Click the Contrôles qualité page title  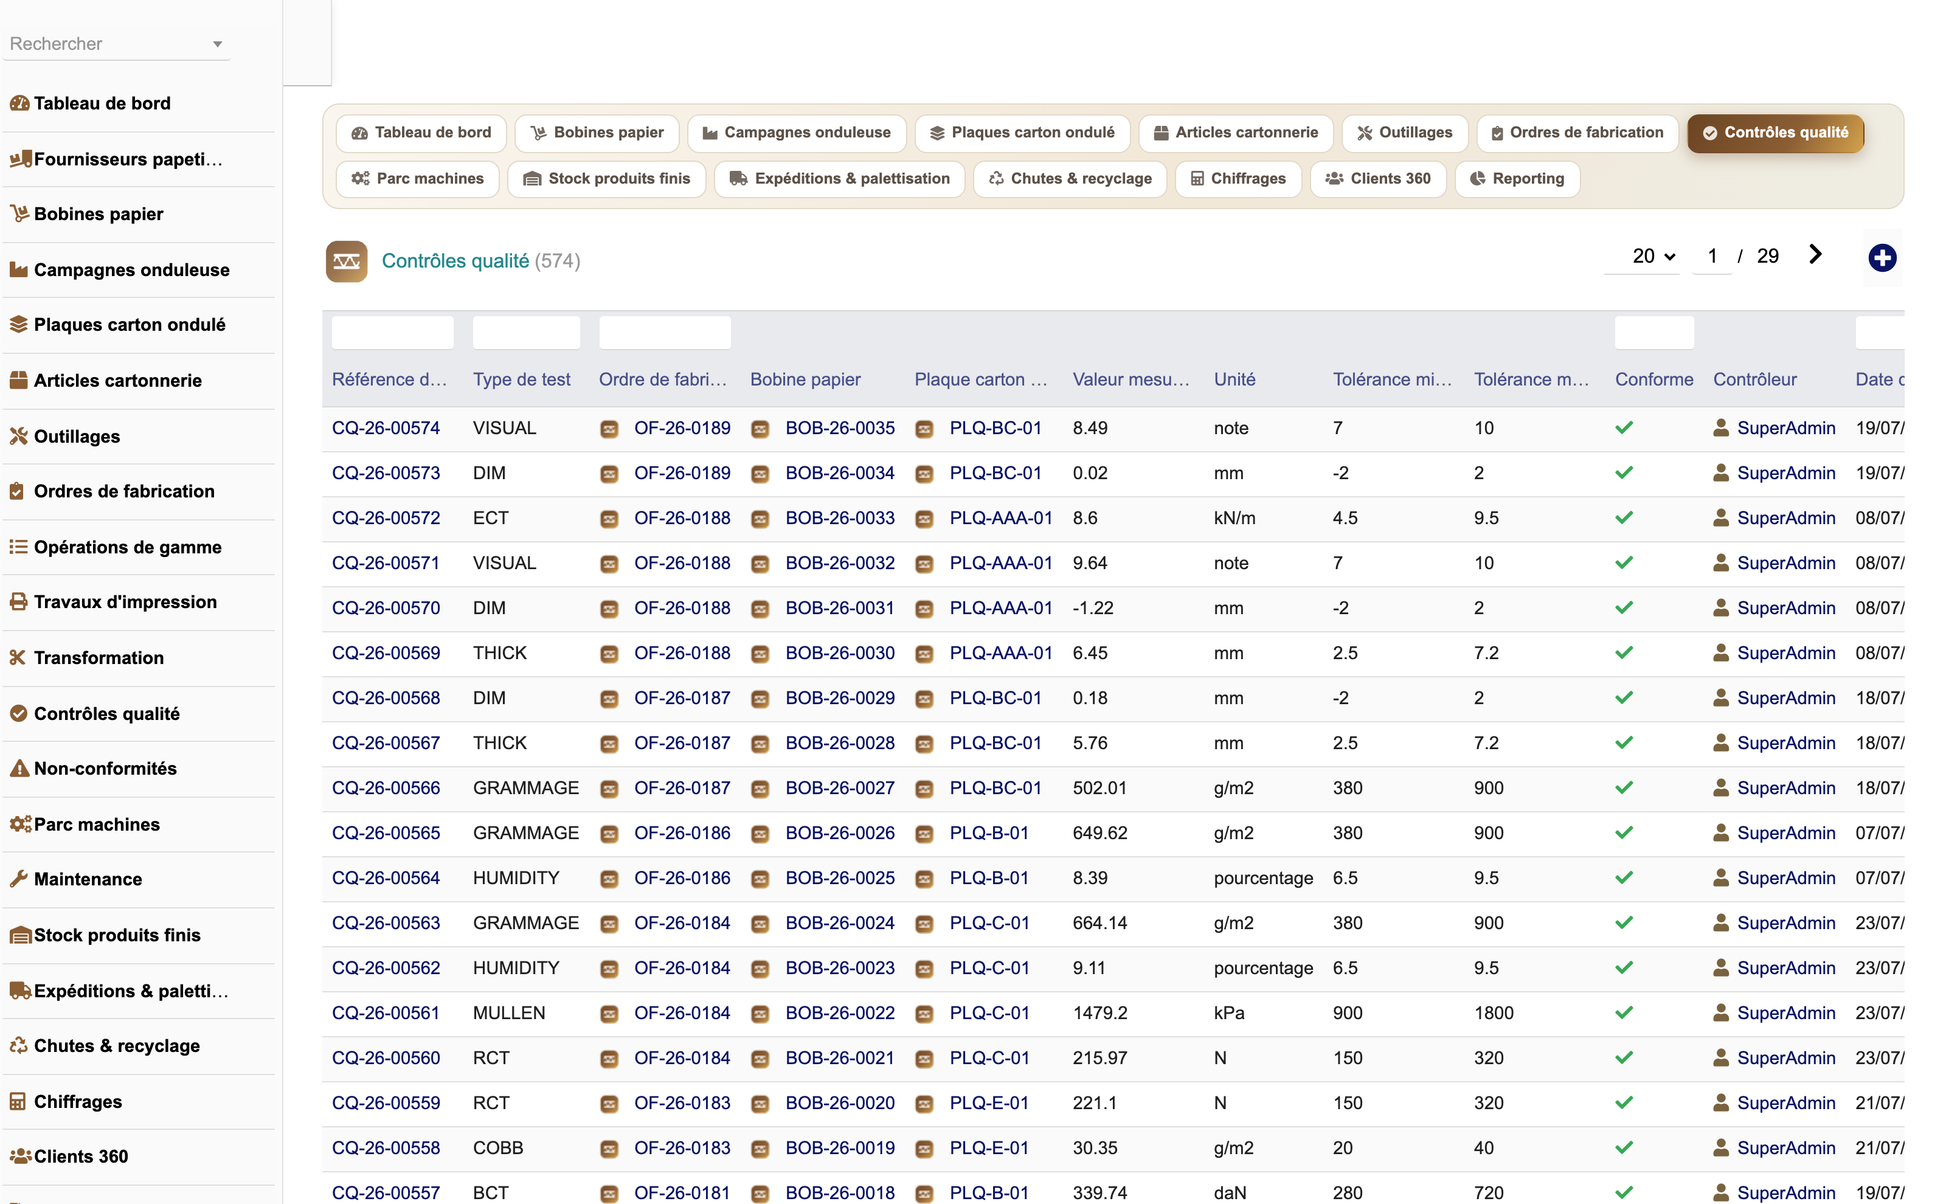455,261
